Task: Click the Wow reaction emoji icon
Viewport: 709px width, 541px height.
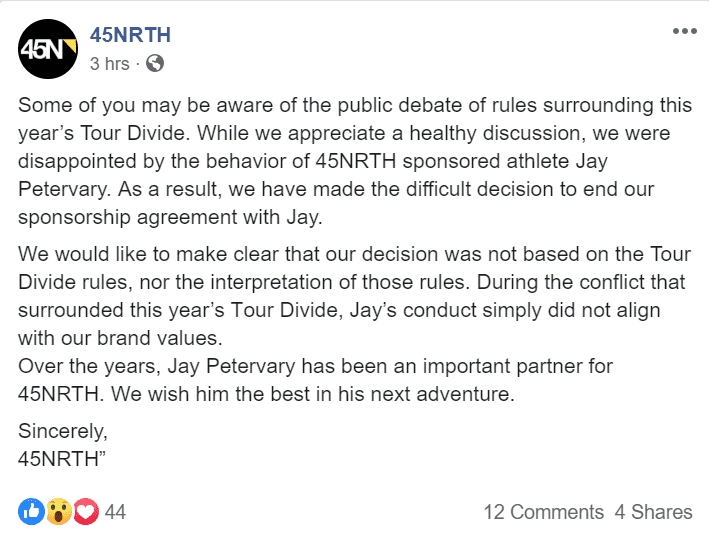Action: pyautogui.click(x=58, y=512)
